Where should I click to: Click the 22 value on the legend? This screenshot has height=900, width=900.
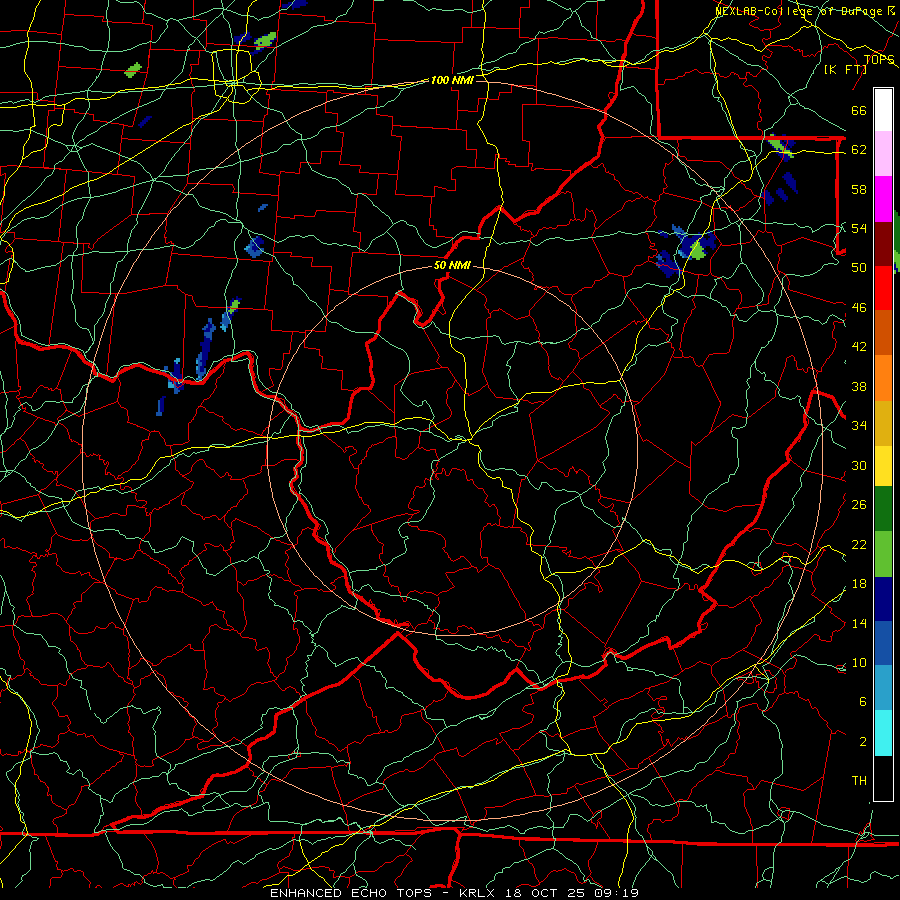click(859, 544)
